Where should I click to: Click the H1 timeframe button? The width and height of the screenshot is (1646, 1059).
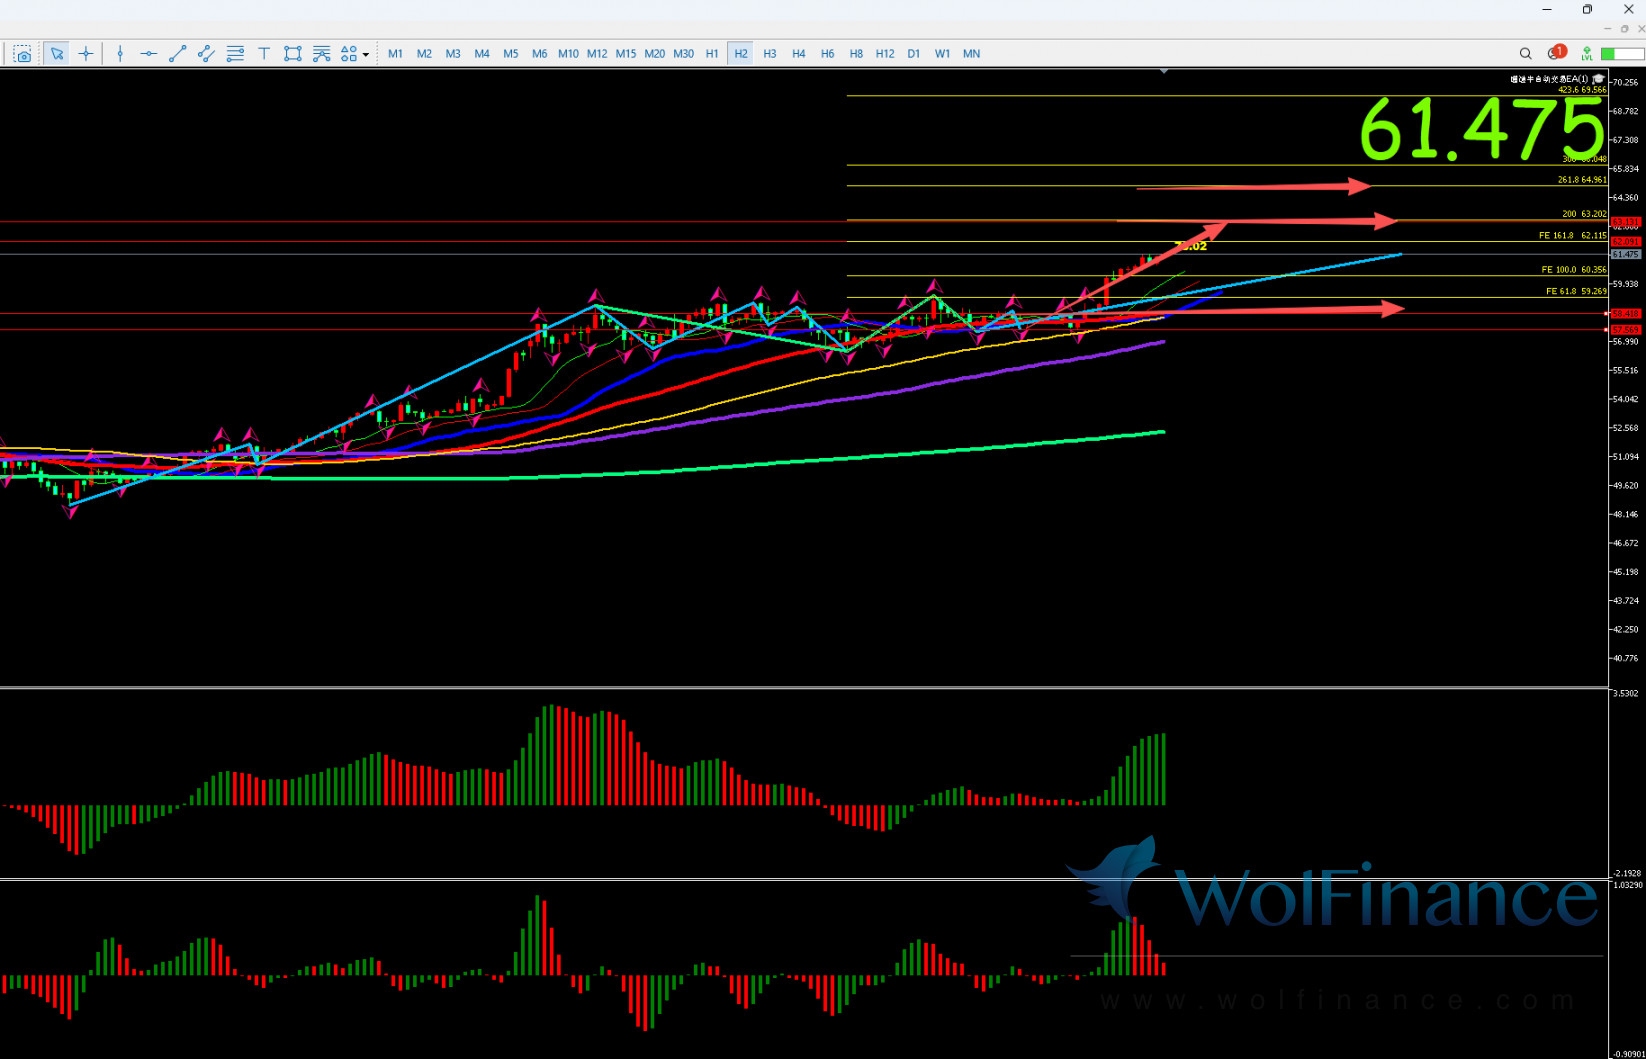(x=712, y=54)
